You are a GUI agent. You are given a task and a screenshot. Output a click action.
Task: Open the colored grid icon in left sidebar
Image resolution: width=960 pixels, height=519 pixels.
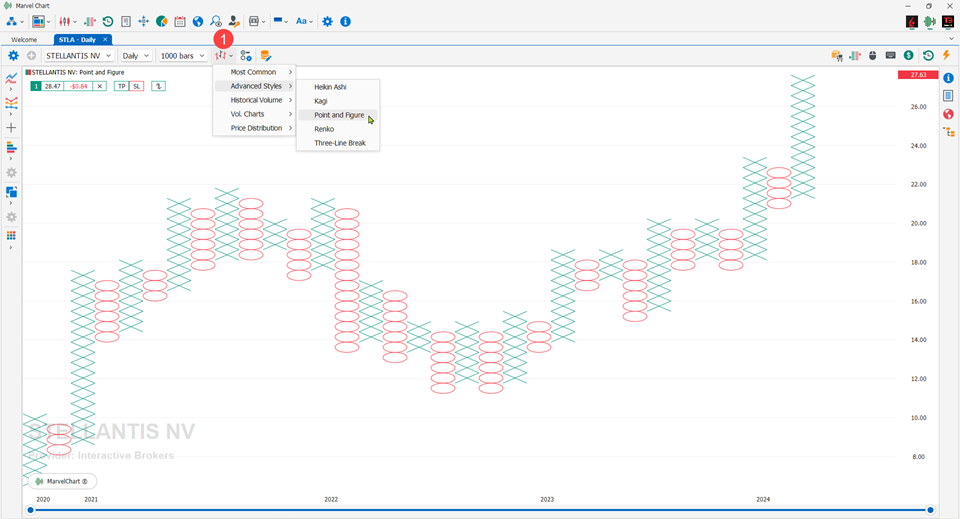tap(11, 236)
